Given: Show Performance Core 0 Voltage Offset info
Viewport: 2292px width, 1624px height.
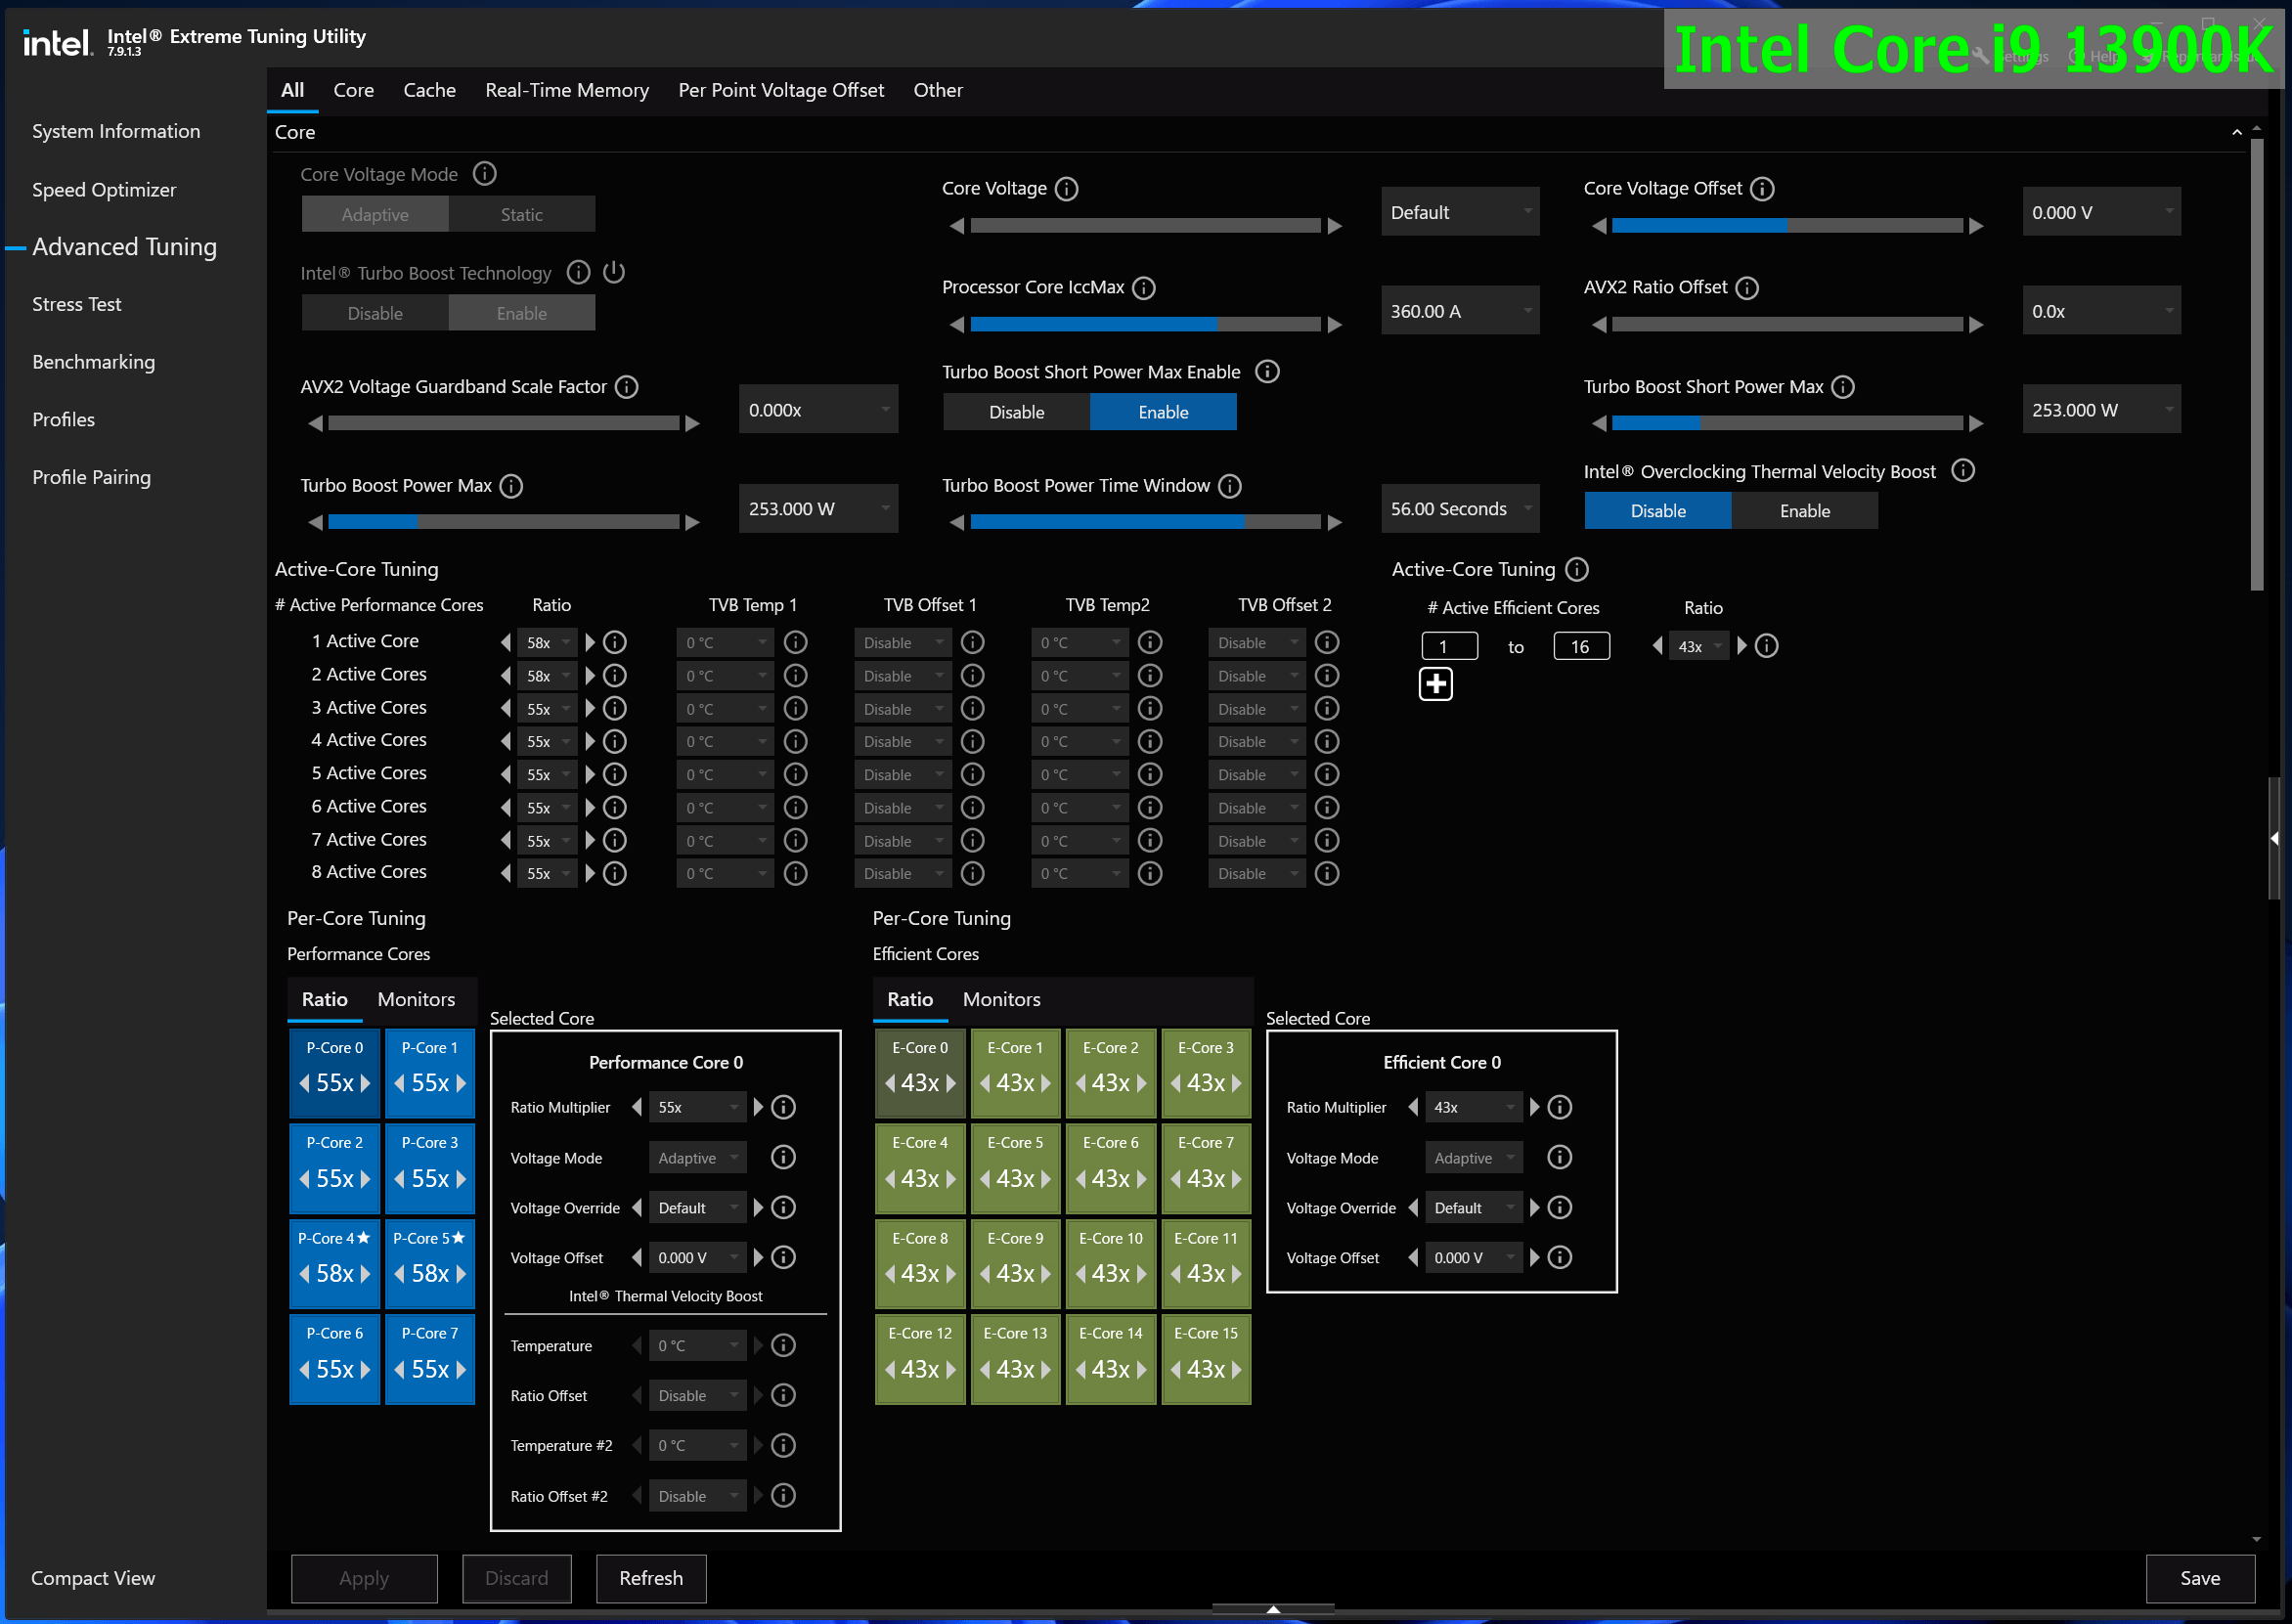Looking at the screenshot, I should coord(784,1258).
